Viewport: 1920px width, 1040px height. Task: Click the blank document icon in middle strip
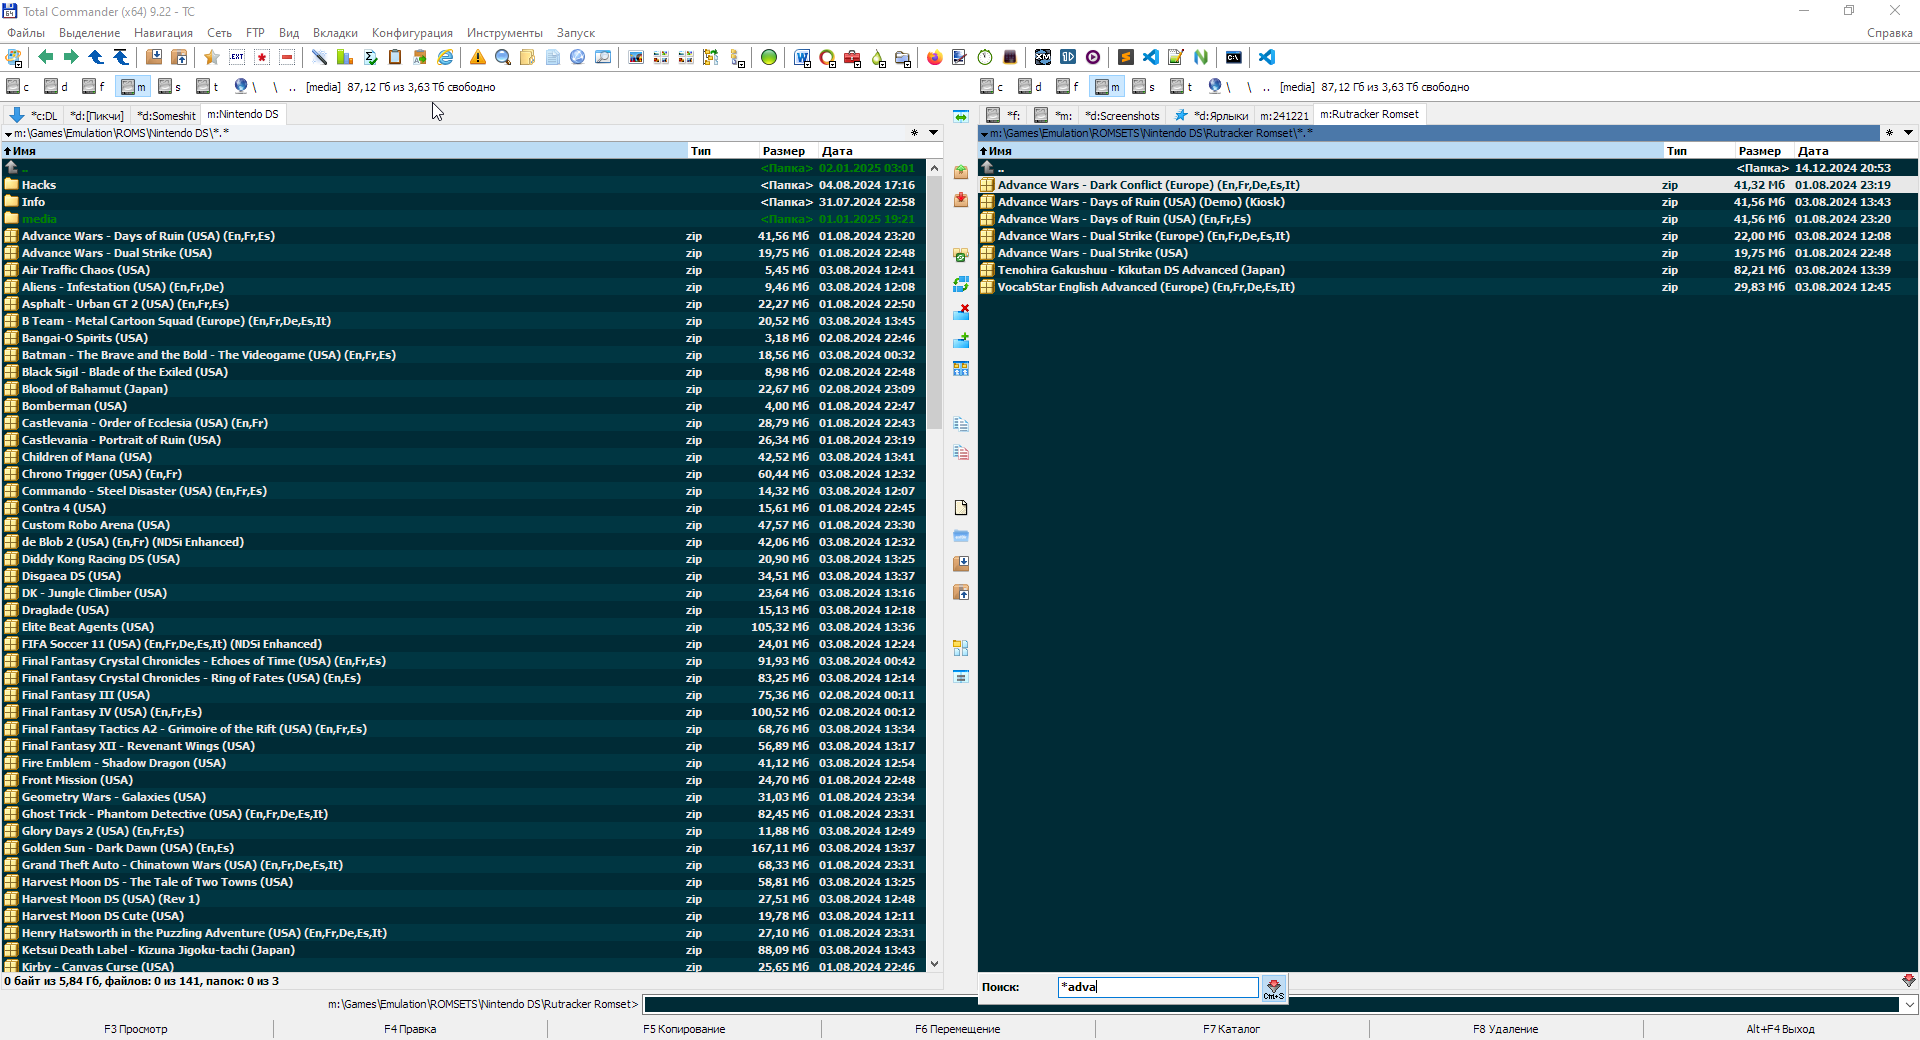coord(961,508)
